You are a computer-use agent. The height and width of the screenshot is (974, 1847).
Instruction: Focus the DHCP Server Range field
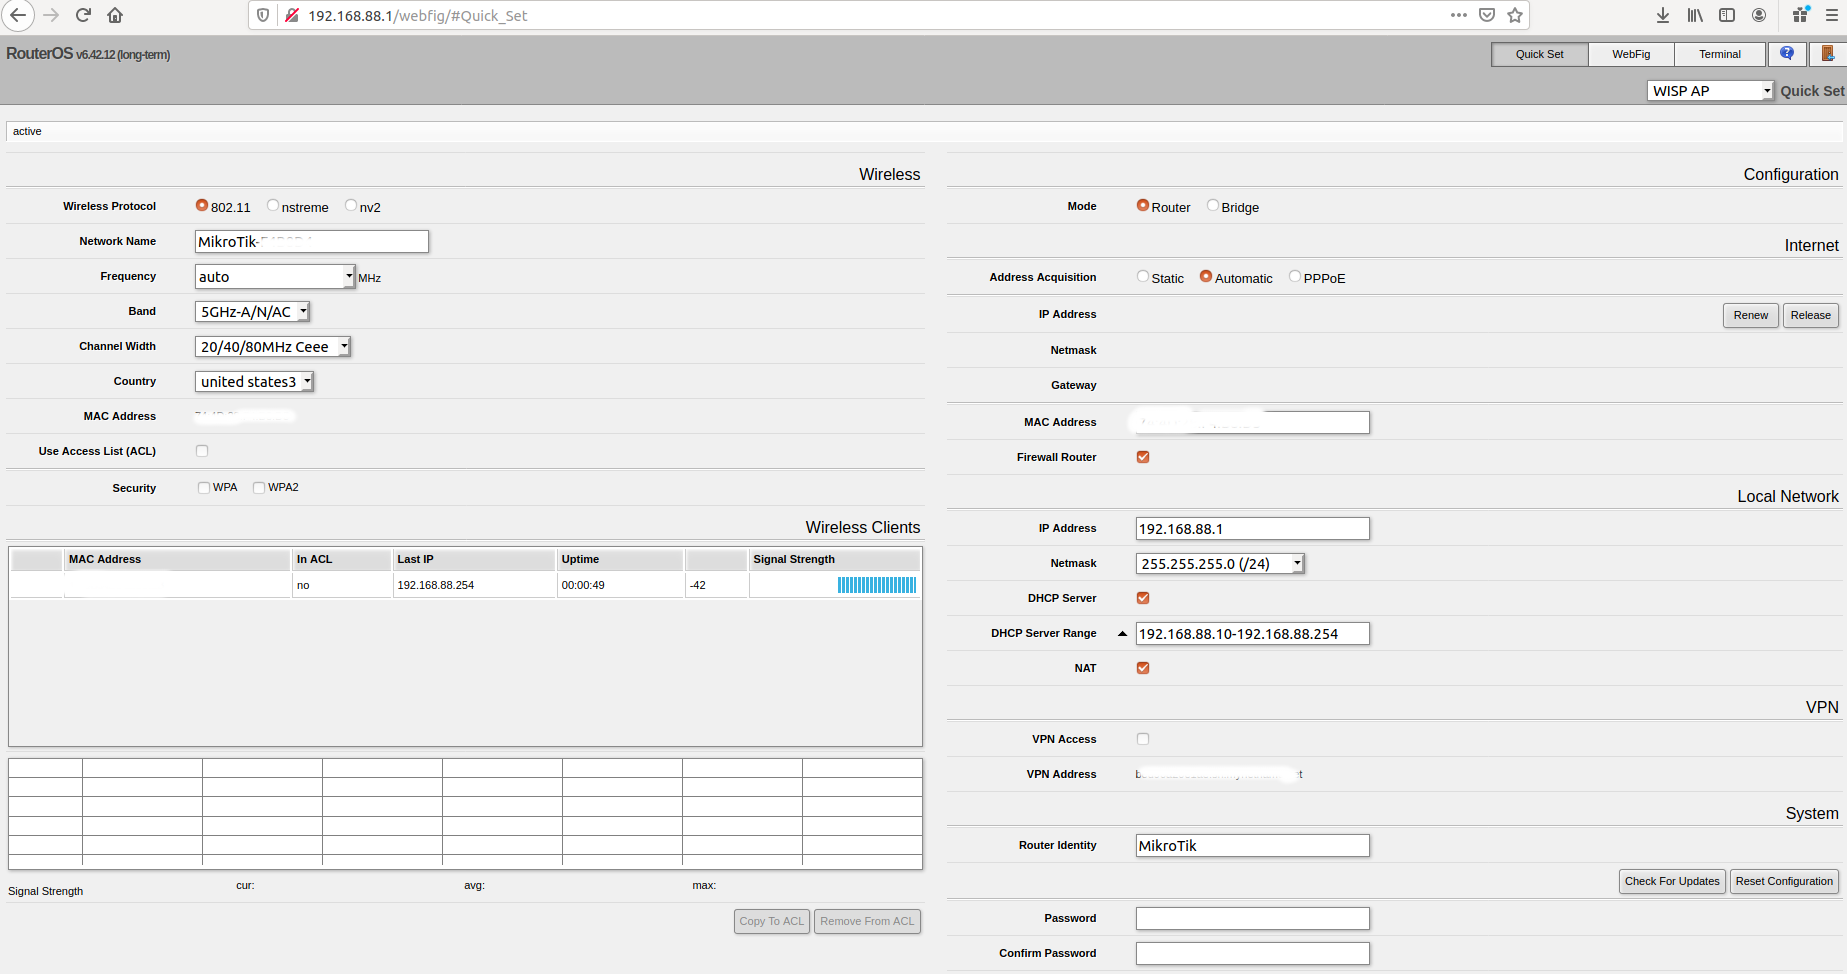1253,633
